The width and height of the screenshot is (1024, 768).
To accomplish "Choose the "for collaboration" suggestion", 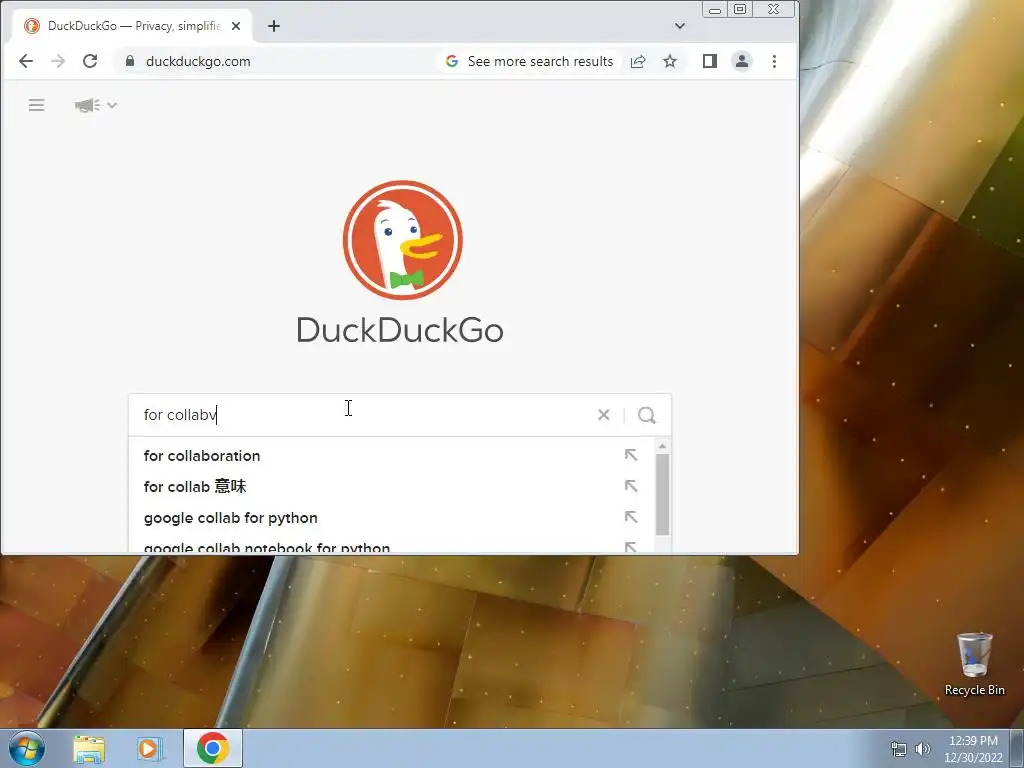I will coord(392,456).
